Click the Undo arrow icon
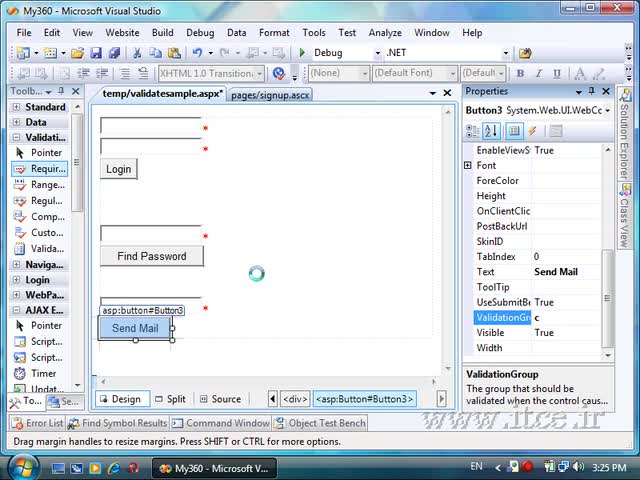This screenshot has width=640, height=480. pyautogui.click(x=197, y=53)
